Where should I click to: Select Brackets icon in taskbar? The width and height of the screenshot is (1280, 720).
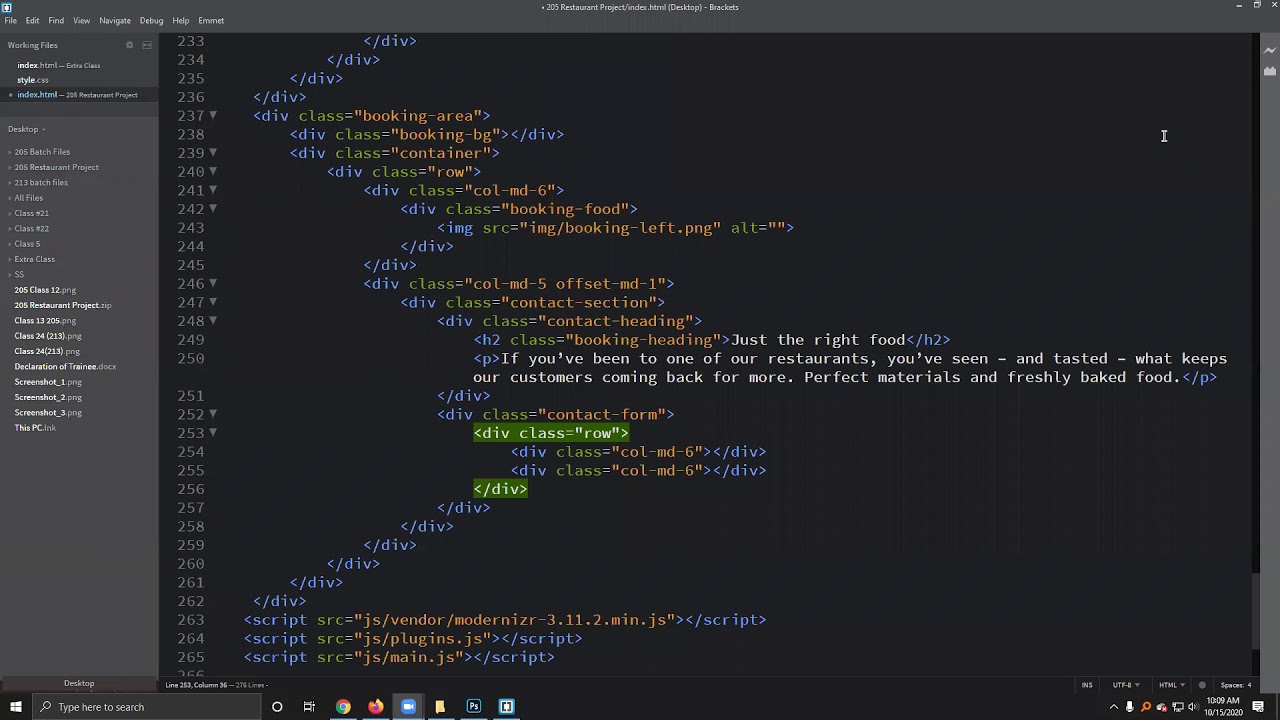(x=506, y=707)
